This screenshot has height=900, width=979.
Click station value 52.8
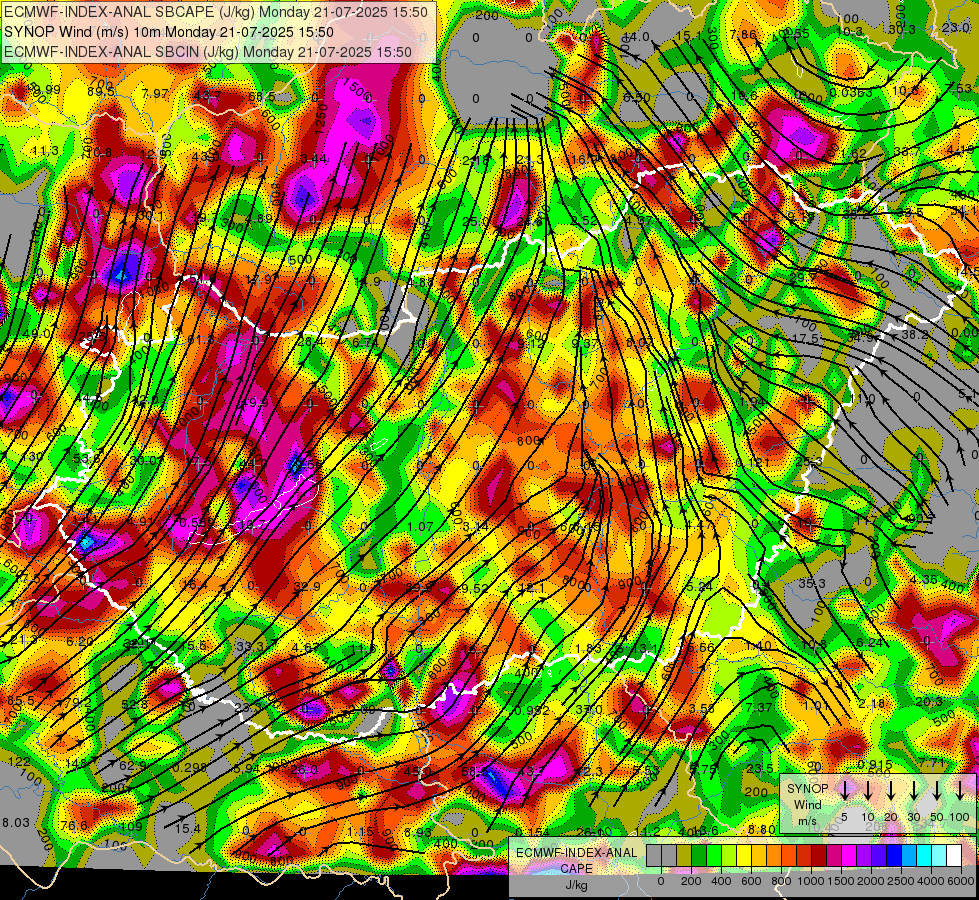134,705
